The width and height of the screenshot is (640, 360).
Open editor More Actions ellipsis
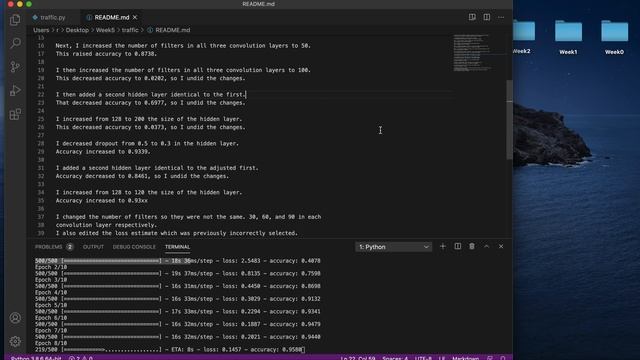(501, 17)
